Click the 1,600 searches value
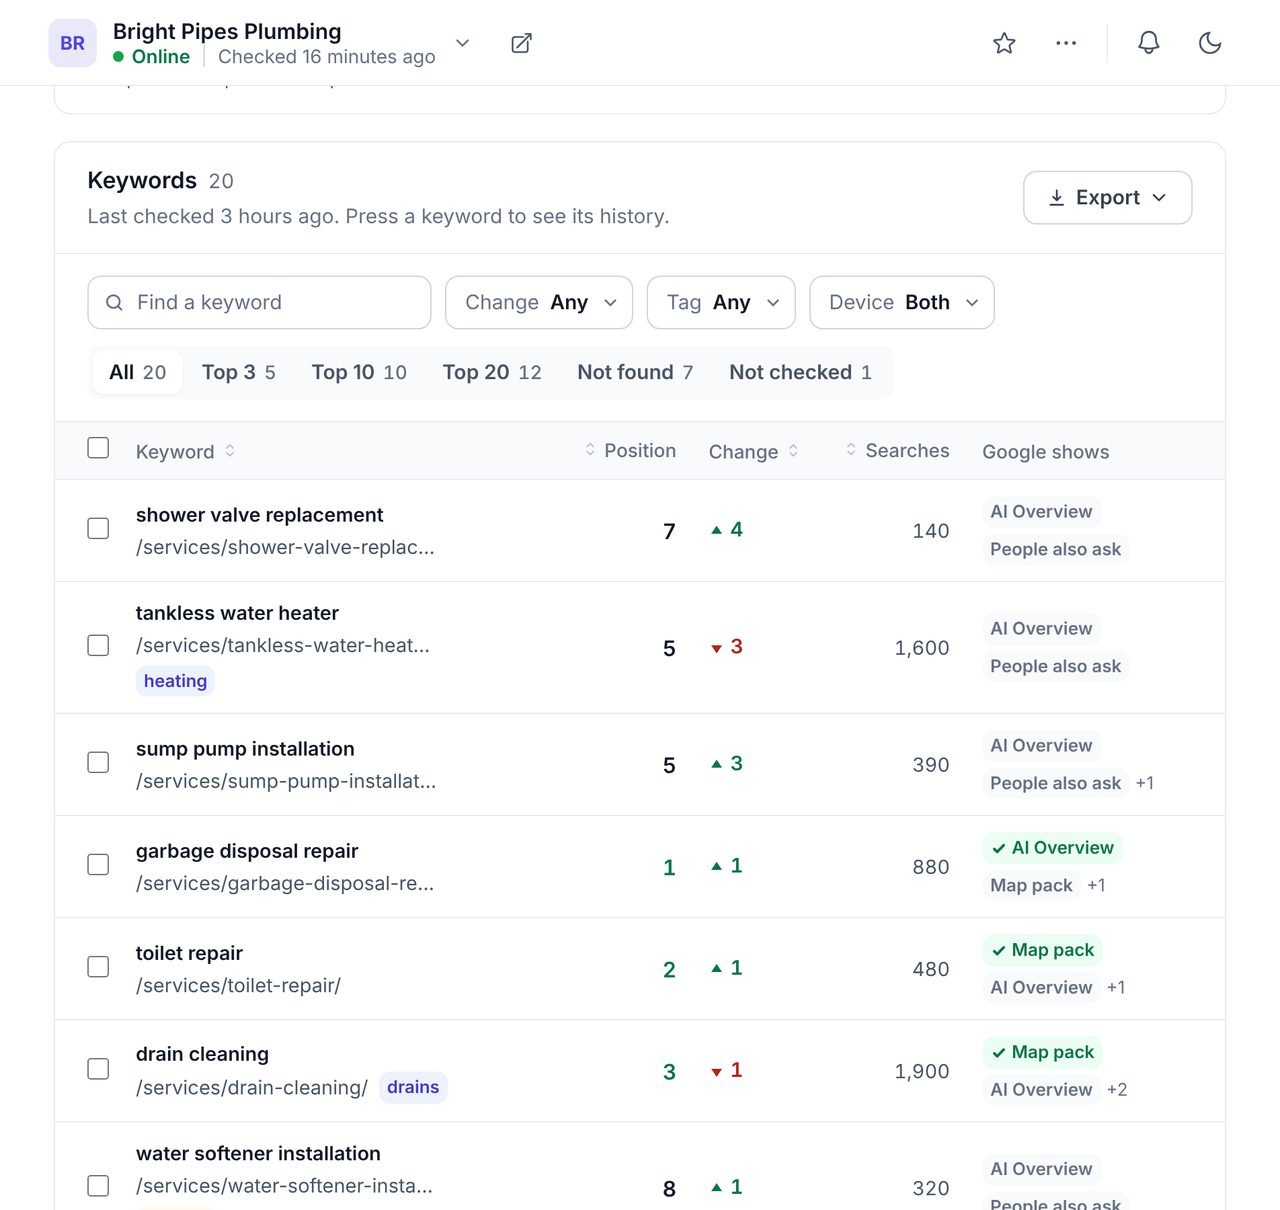1280x1210 pixels. point(922,648)
